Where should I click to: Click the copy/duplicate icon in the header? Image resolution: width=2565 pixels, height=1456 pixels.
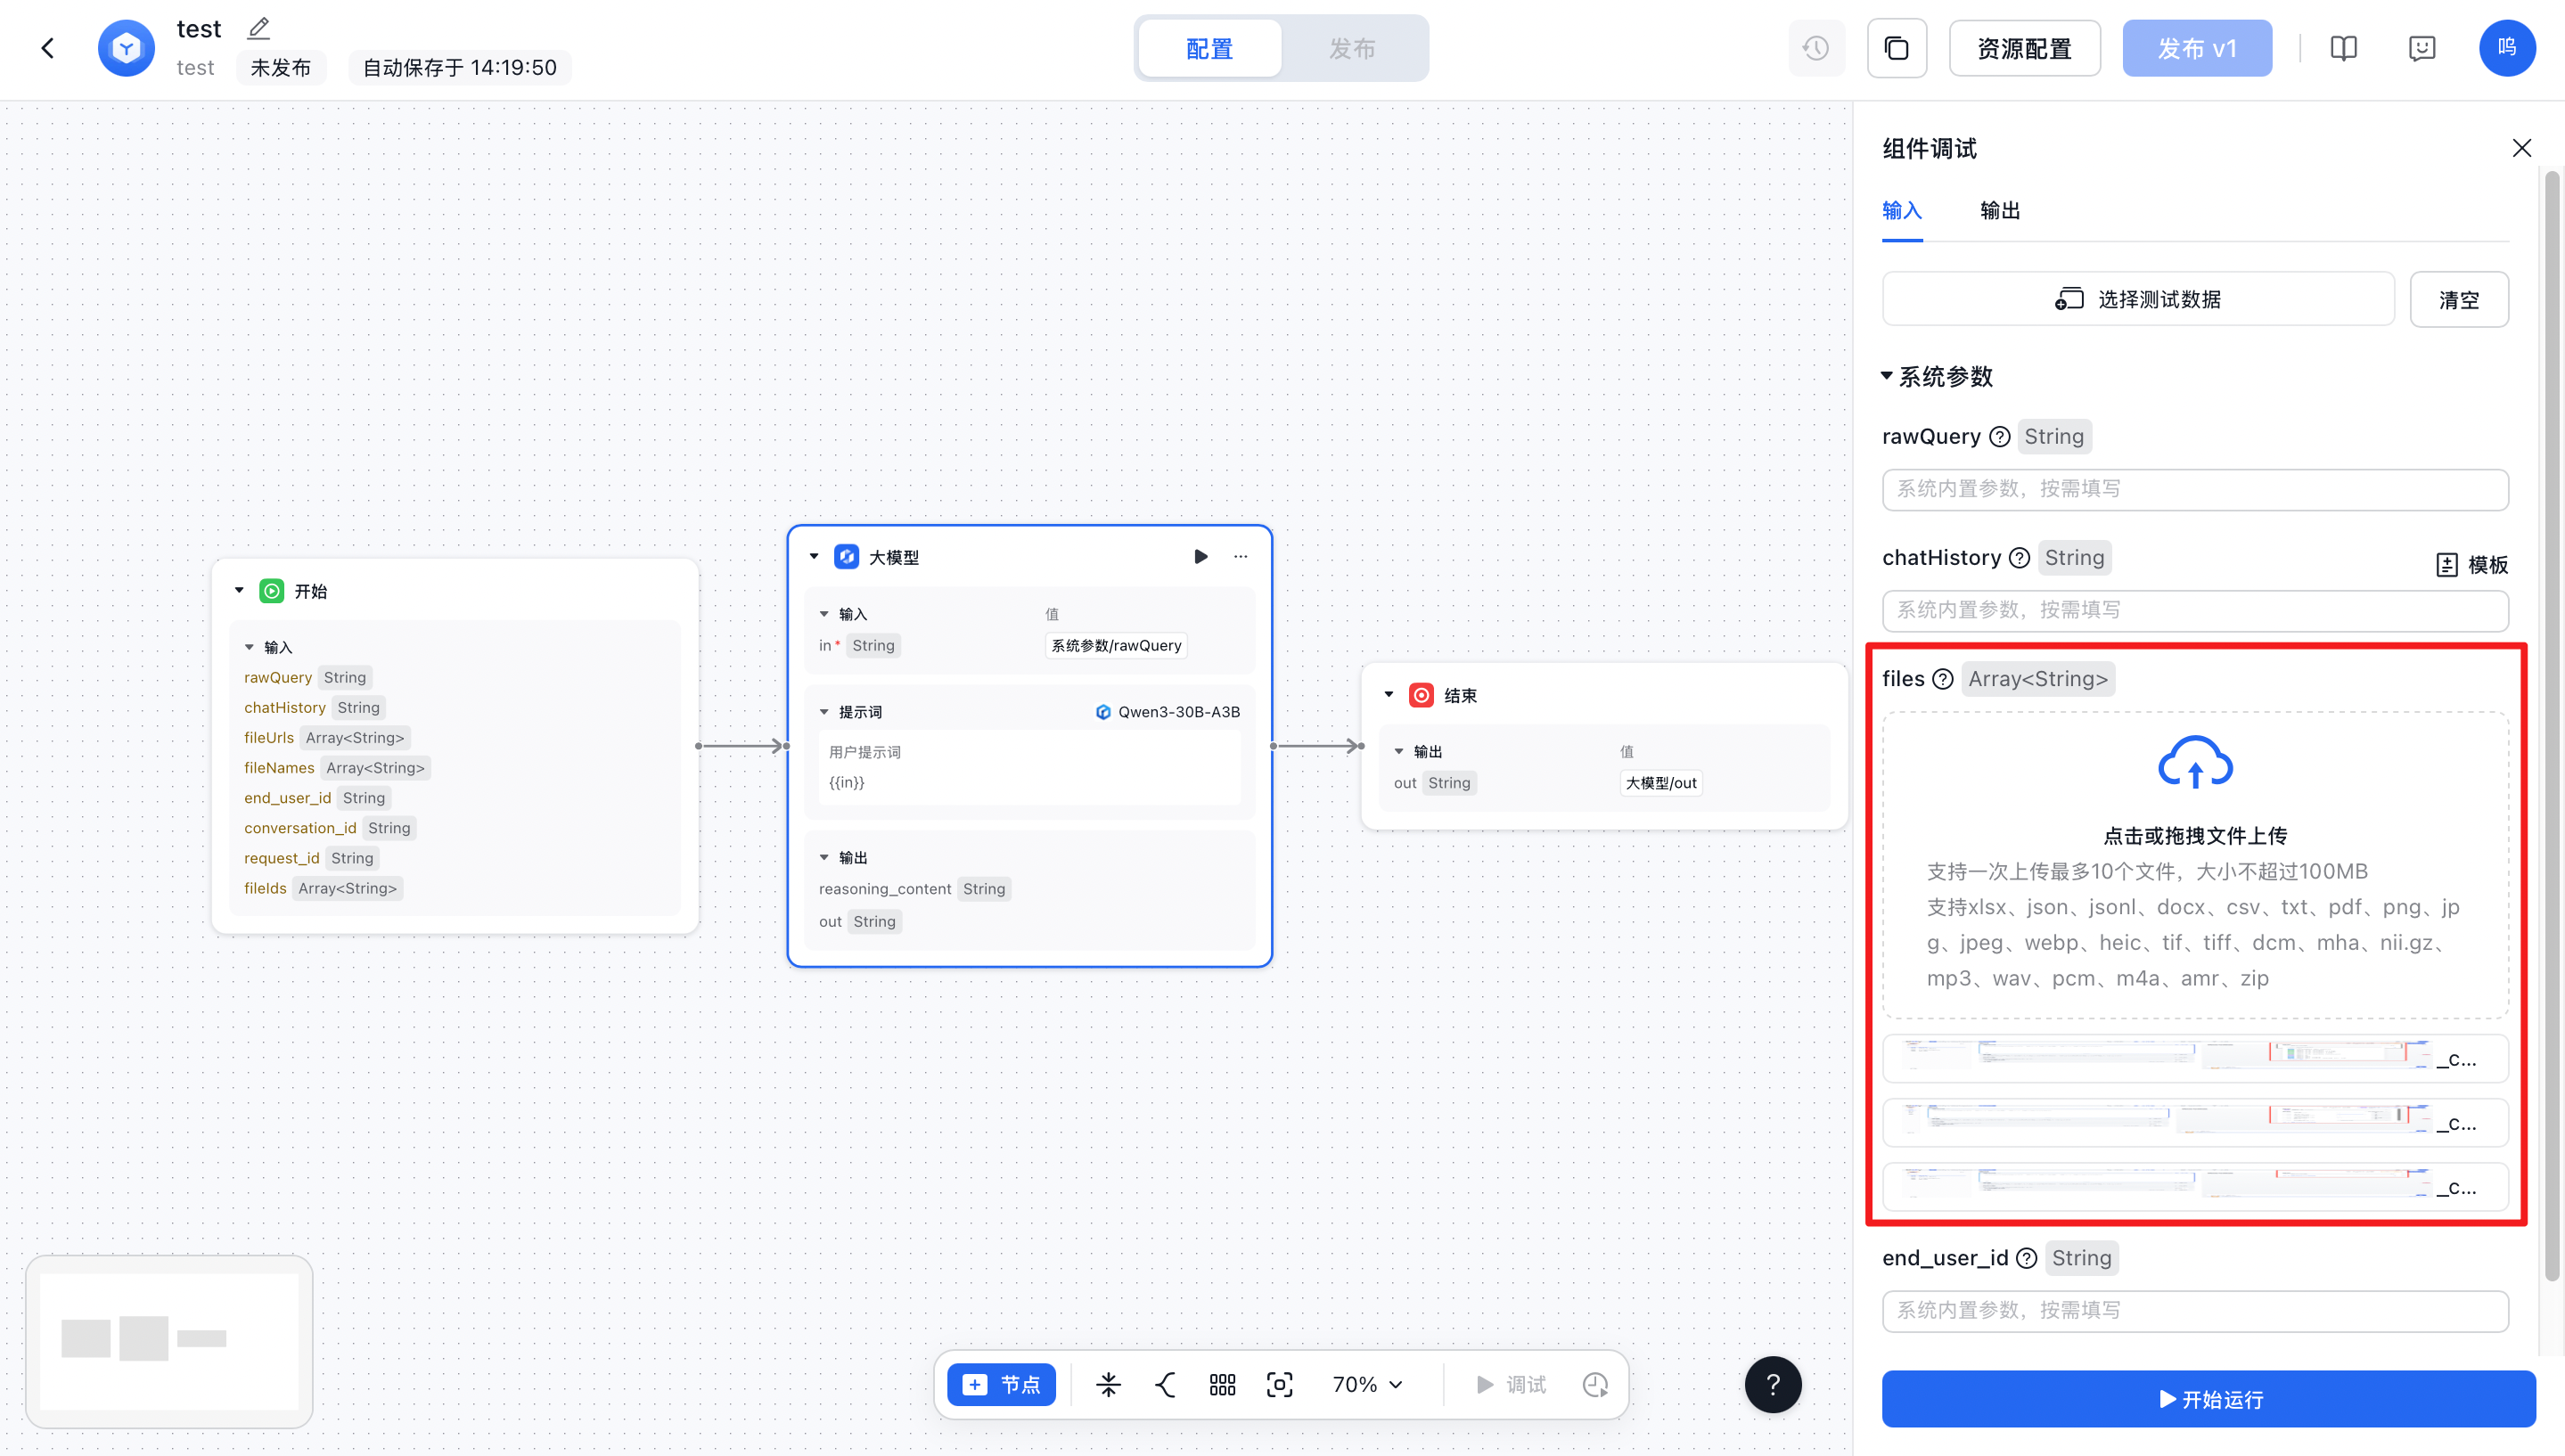click(x=1896, y=48)
